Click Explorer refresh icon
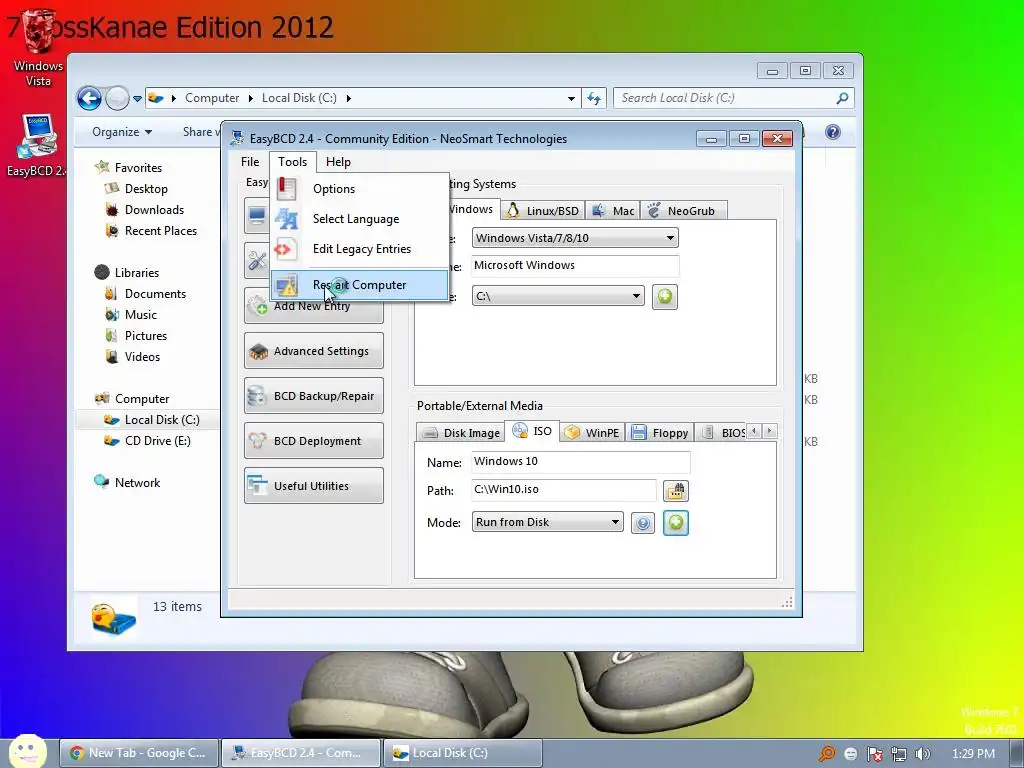This screenshot has width=1024, height=768. click(x=594, y=99)
